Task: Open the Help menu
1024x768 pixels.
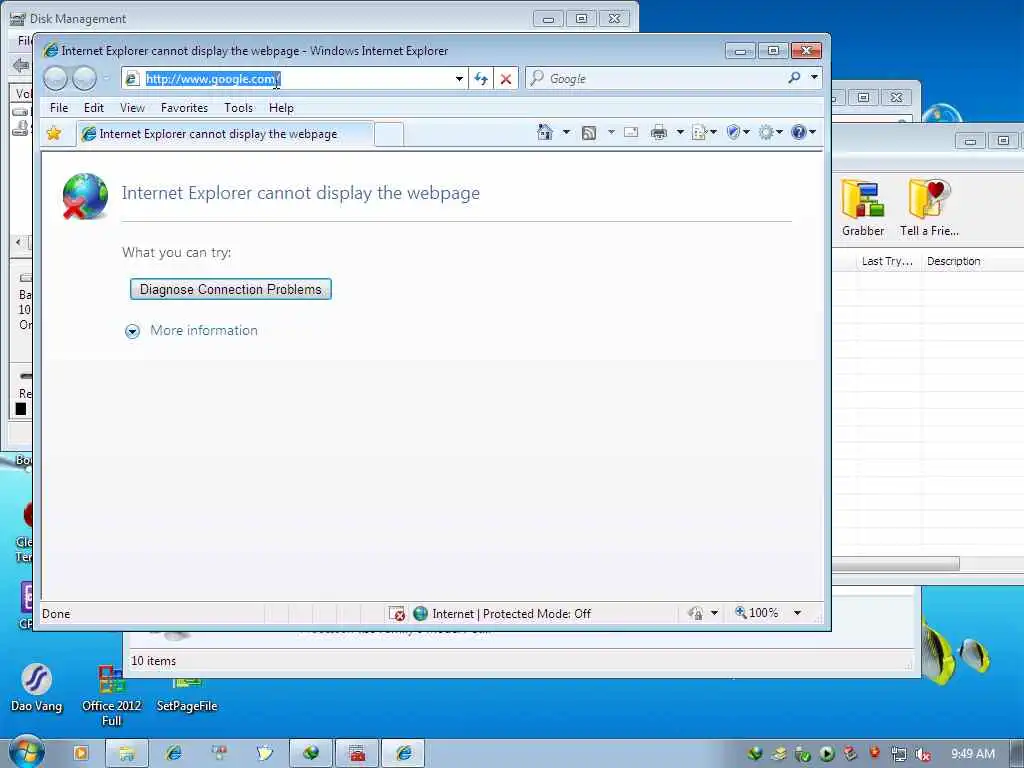Action: coord(281,108)
